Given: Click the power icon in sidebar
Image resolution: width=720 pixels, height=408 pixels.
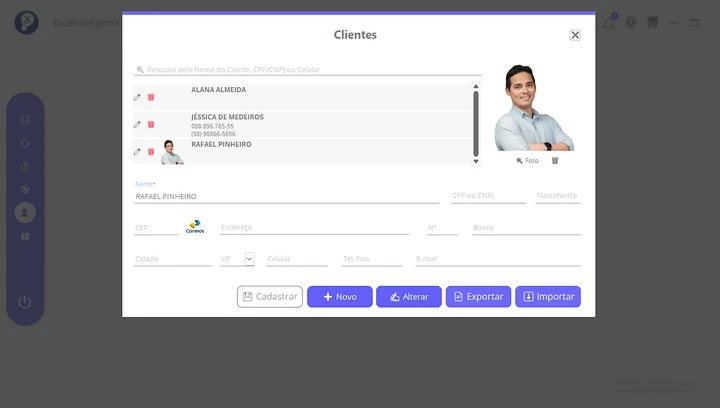Looking at the screenshot, I should point(25,302).
